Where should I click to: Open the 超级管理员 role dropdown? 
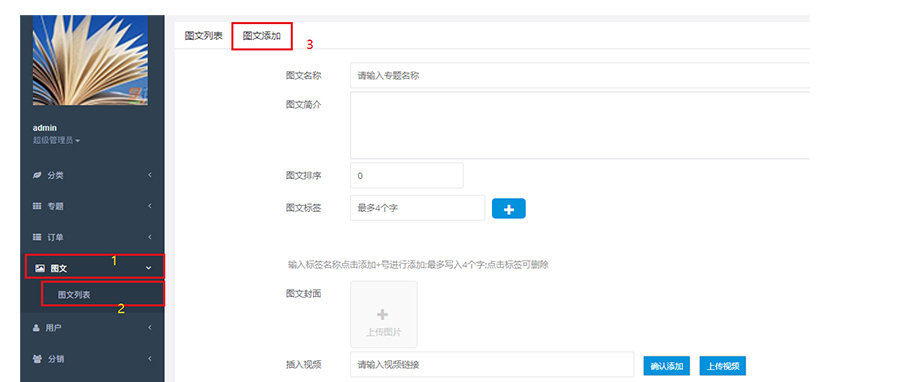(x=56, y=140)
